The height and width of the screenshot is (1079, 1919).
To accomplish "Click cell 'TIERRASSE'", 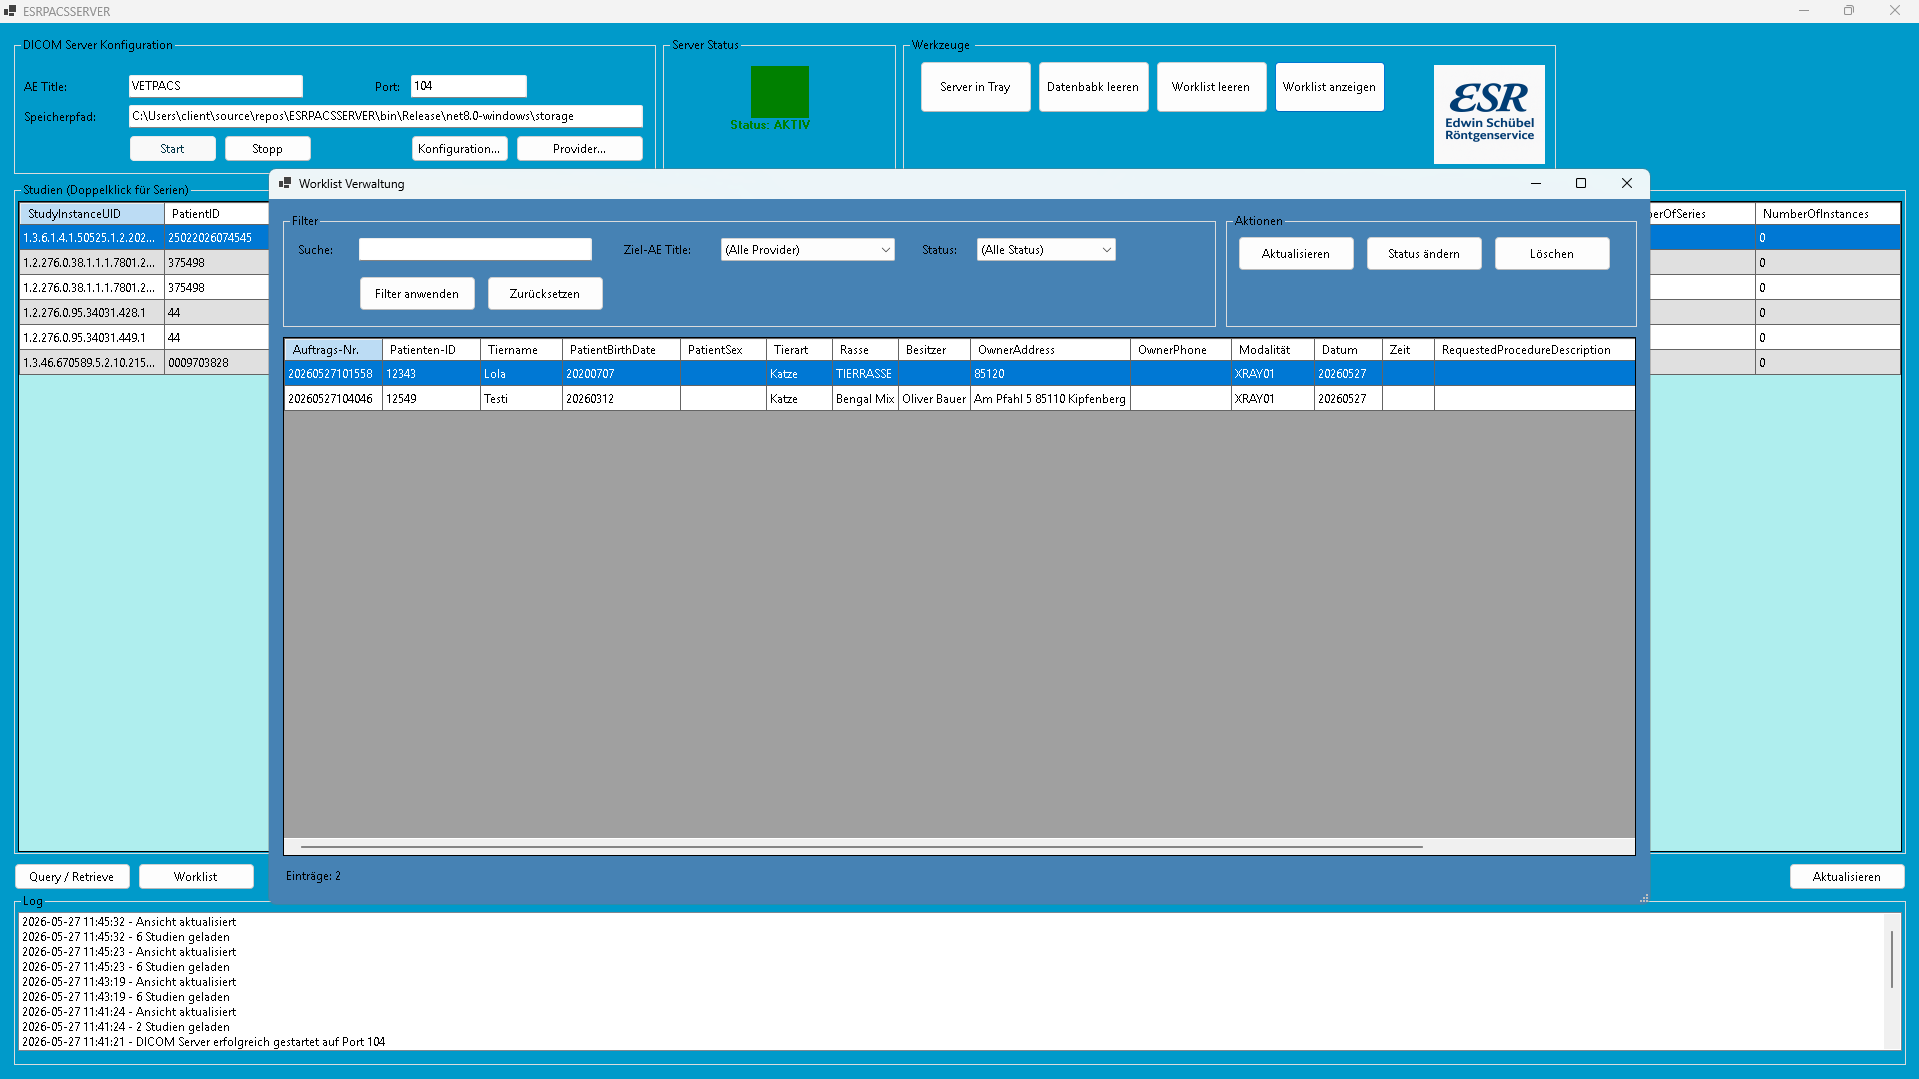I will tap(865, 374).
